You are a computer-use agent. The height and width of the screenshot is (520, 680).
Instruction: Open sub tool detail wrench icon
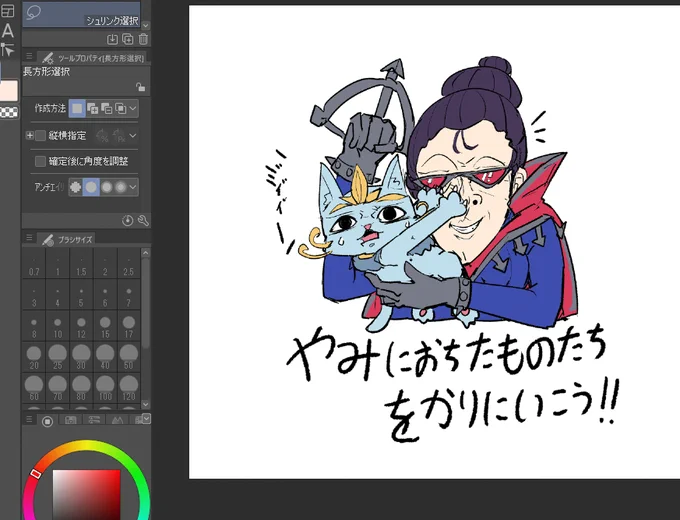click(x=143, y=220)
